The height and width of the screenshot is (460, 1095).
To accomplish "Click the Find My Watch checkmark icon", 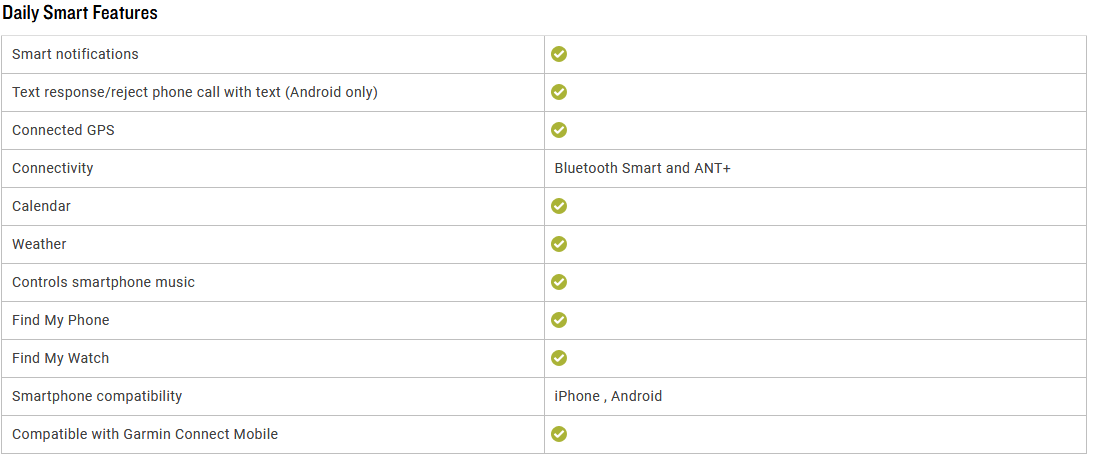I will tap(559, 358).
